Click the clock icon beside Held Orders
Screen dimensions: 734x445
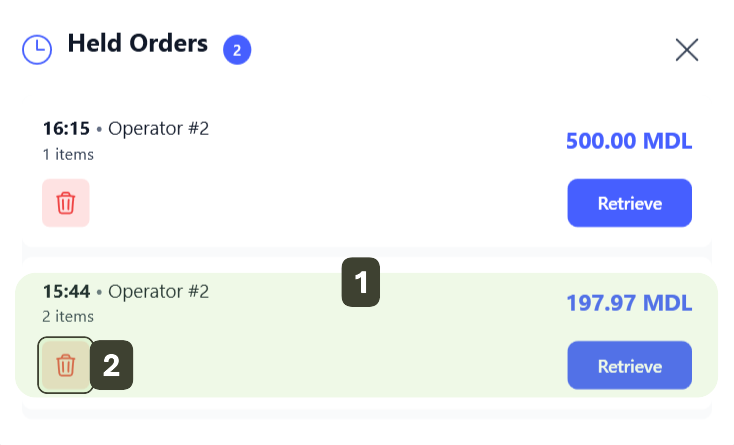(37, 50)
